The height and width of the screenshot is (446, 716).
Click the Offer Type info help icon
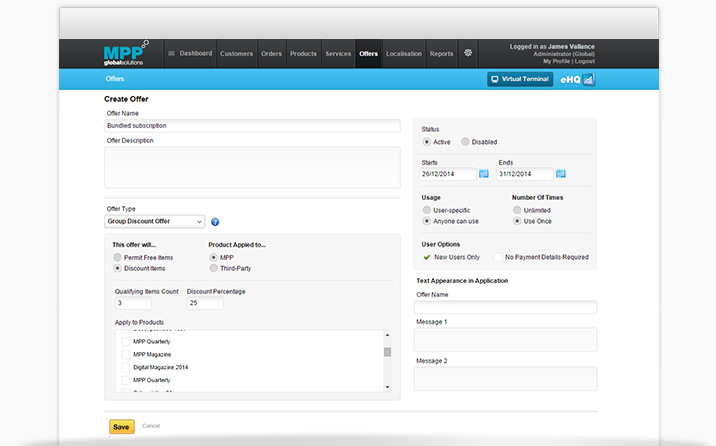coord(215,222)
